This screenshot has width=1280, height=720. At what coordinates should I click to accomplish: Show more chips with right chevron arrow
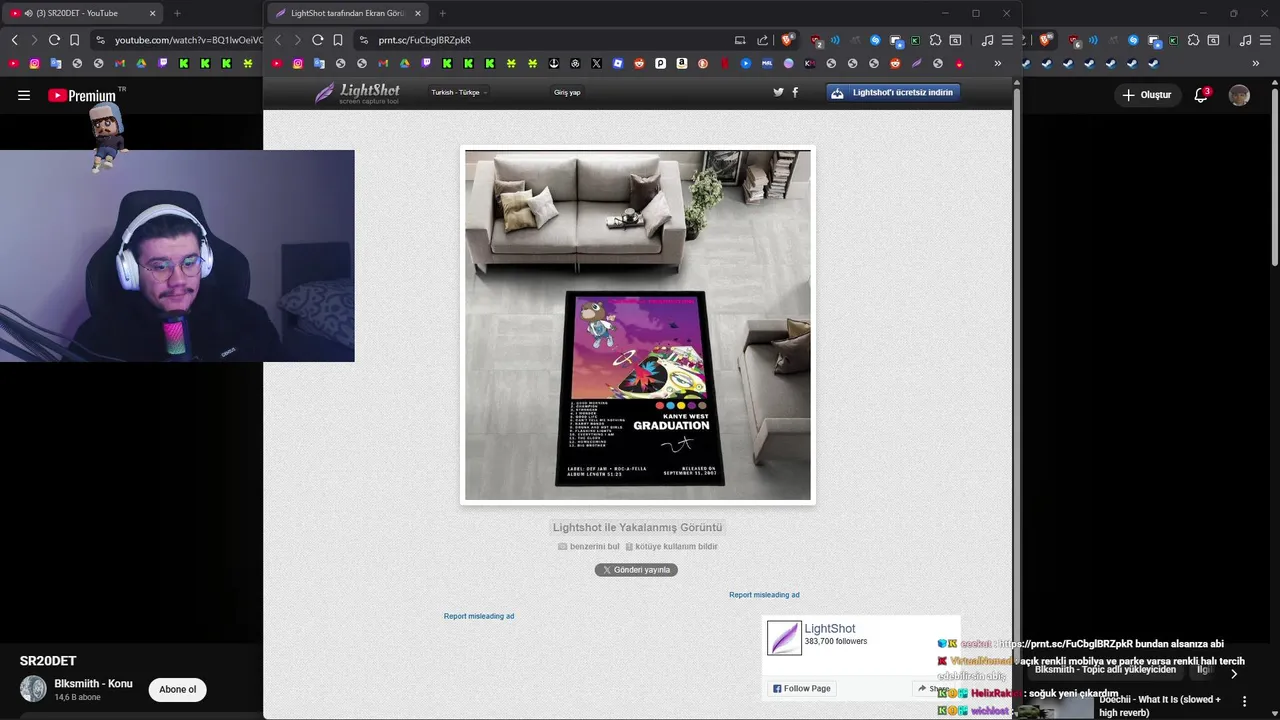tap(1233, 673)
